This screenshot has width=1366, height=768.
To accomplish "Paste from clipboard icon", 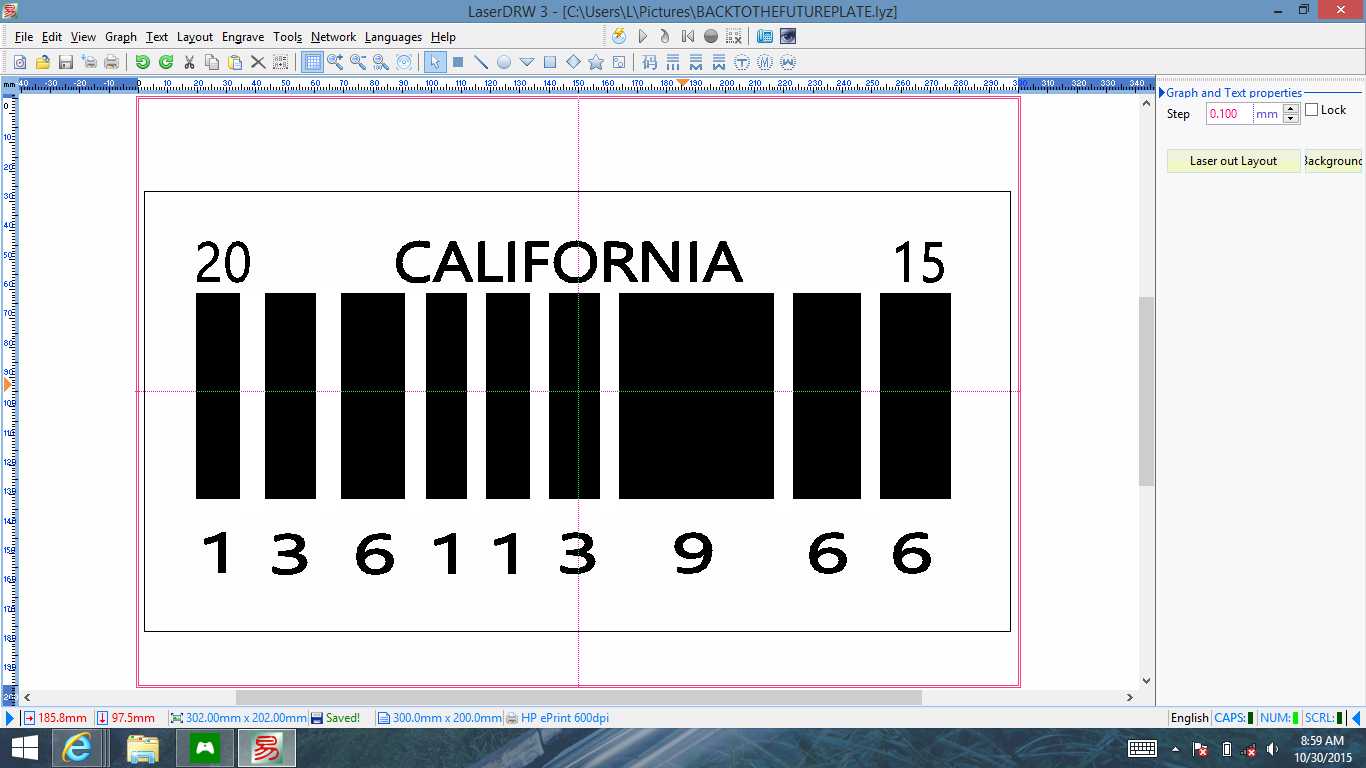I will (x=235, y=62).
